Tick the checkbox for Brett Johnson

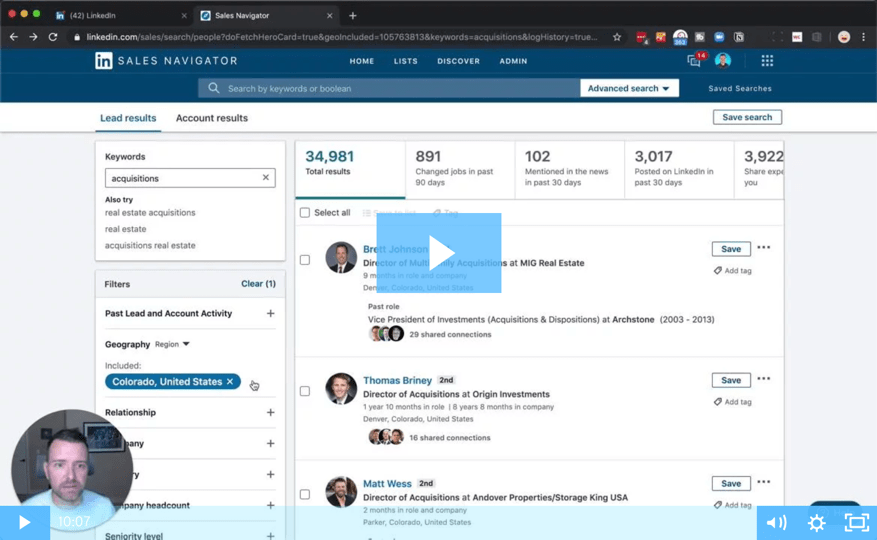point(305,260)
